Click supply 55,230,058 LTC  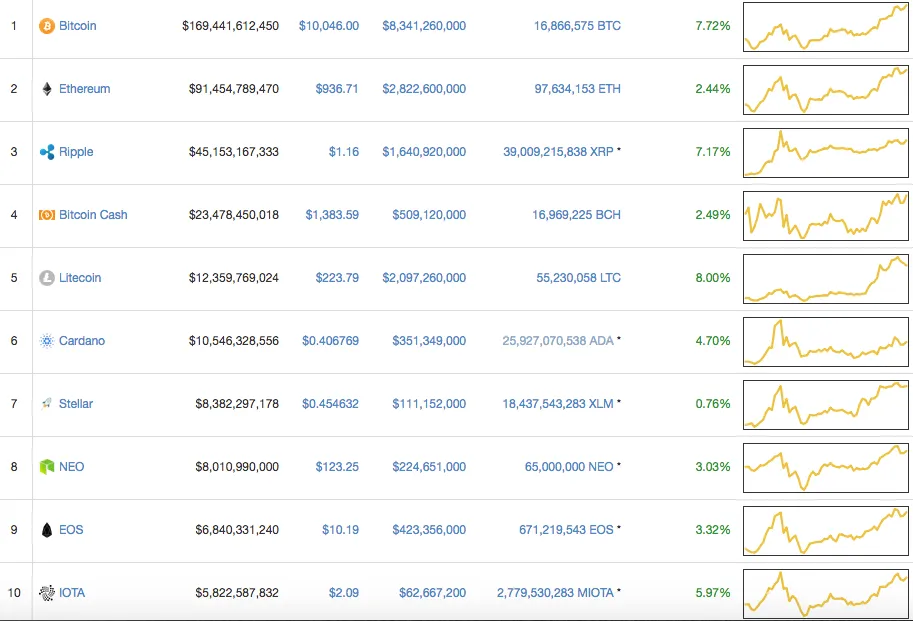point(579,278)
